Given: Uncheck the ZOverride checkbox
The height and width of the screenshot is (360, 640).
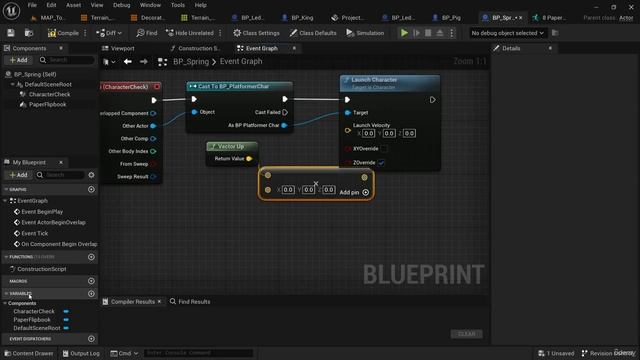Looking at the screenshot, I should coord(381,162).
